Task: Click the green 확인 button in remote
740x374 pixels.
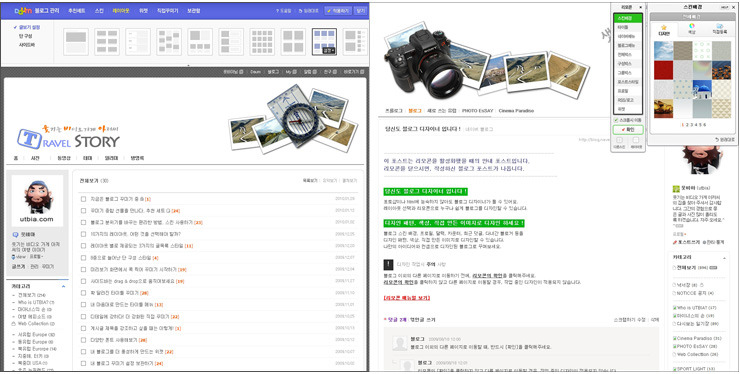Action: pos(628,129)
